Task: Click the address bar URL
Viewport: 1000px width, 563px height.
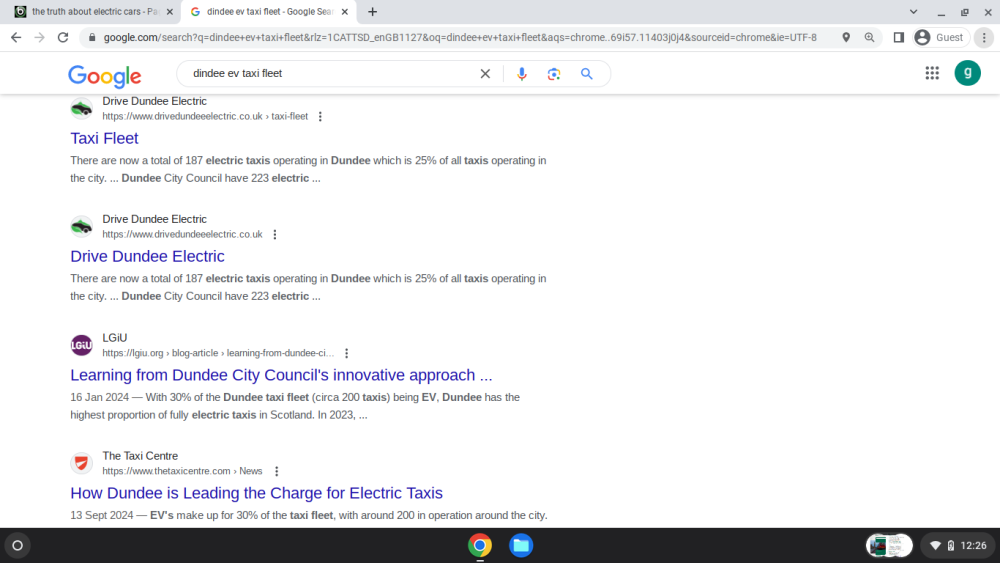Action: tap(459, 38)
